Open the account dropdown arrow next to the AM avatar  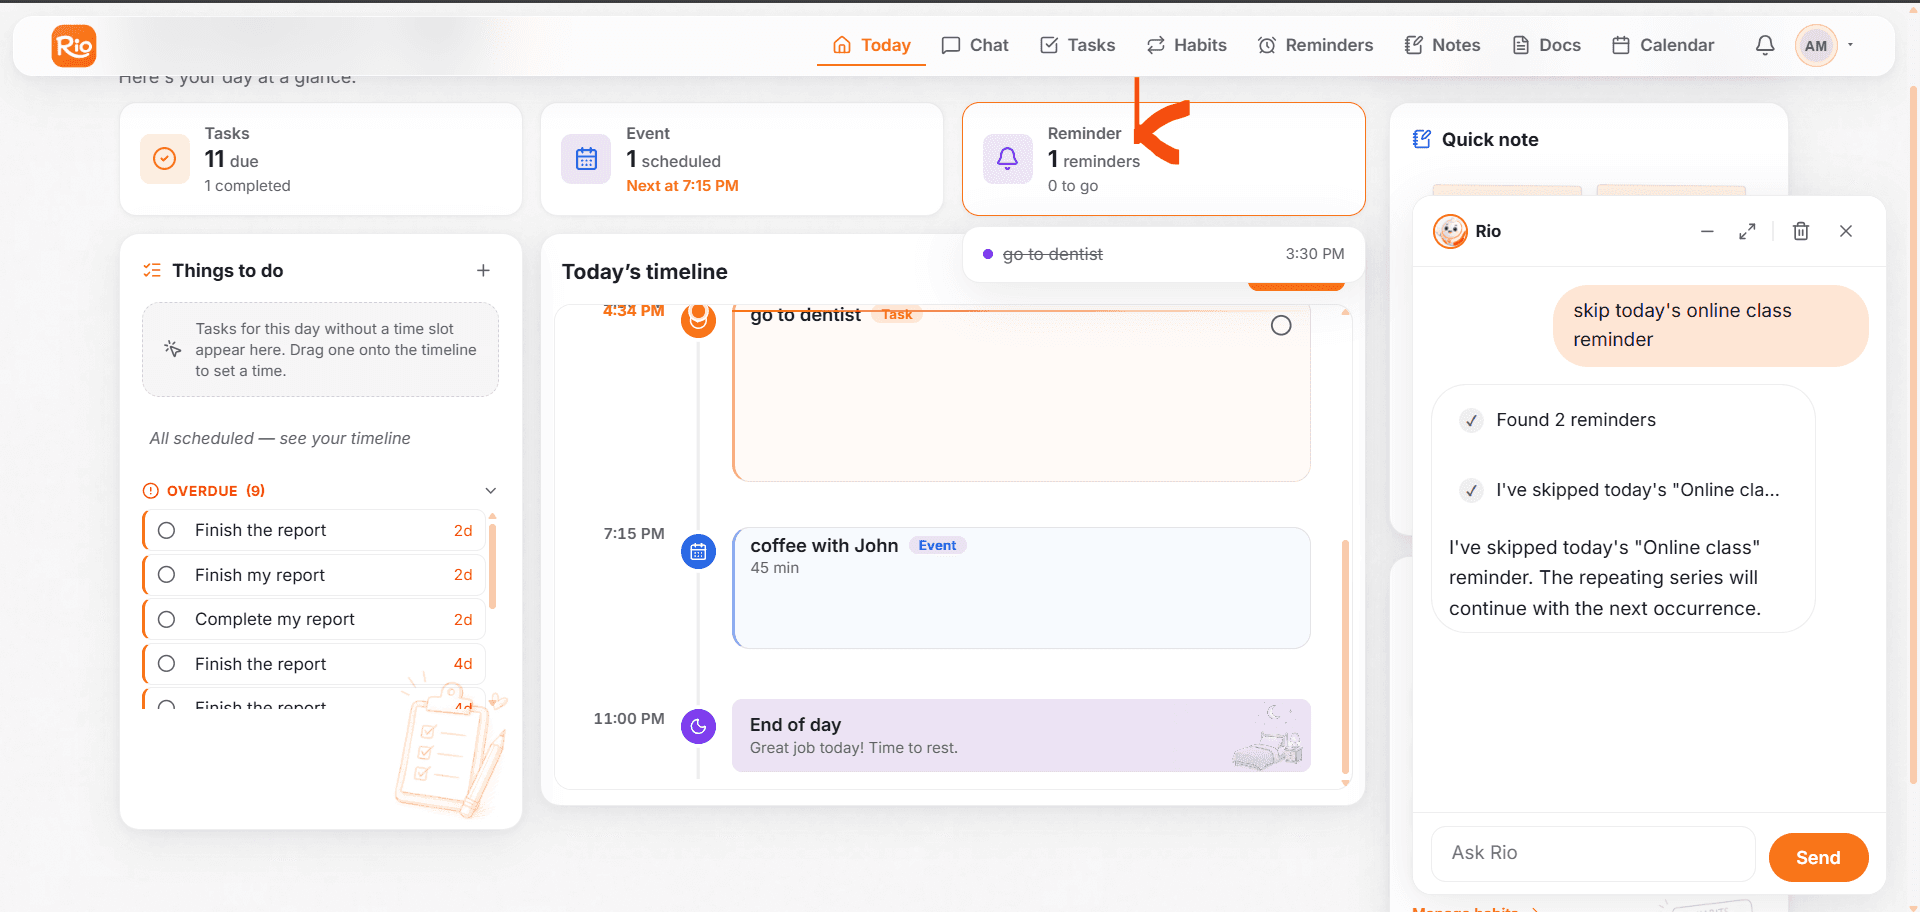click(x=1851, y=45)
